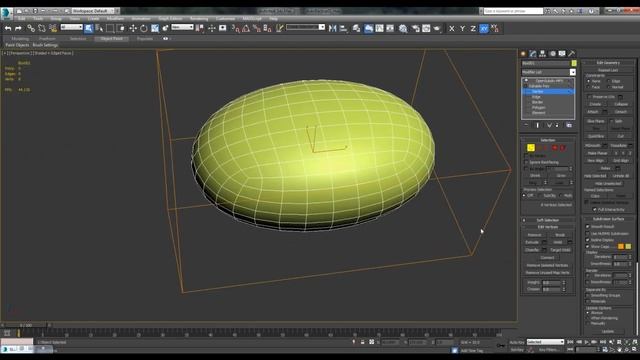This screenshot has width=640, height=360.
Task: Toggle the Preserve UVs checkbox
Action: point(589,97)
